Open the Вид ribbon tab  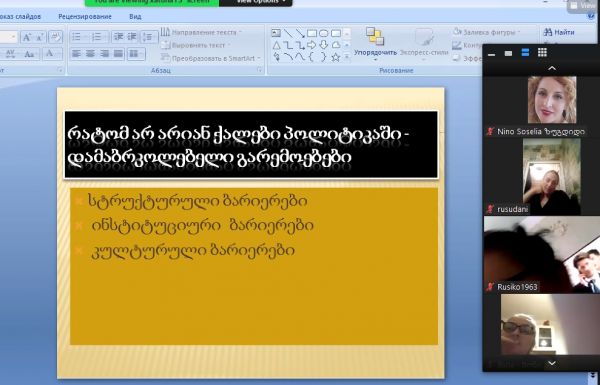pyautogui.click(x=135, y=16)
